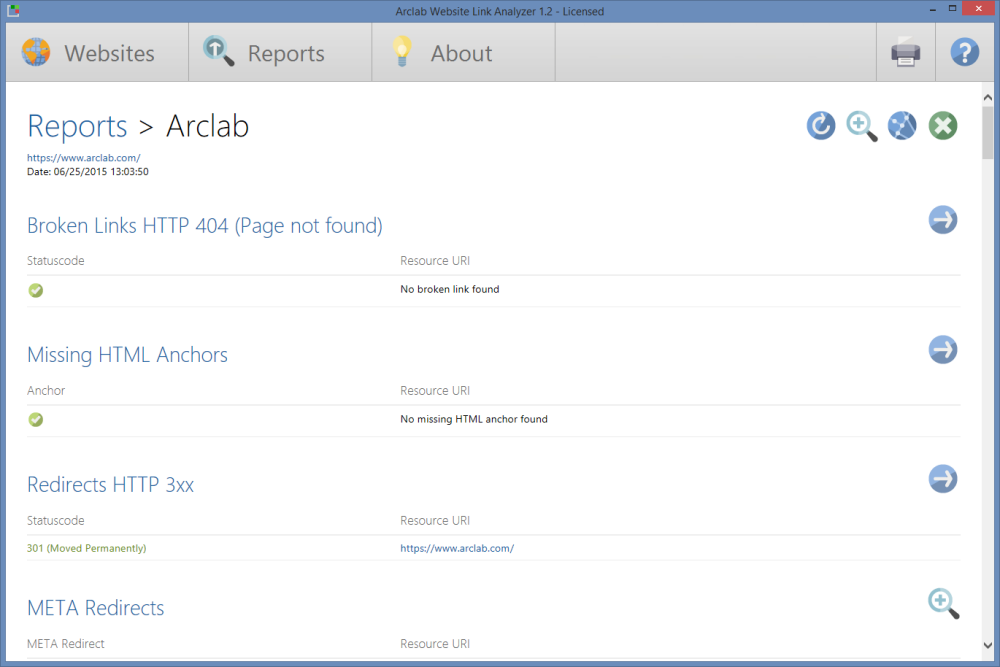This screenshot has height=667, width=1000.
Task: Open the About tab
Action: [x=463, y=53]
